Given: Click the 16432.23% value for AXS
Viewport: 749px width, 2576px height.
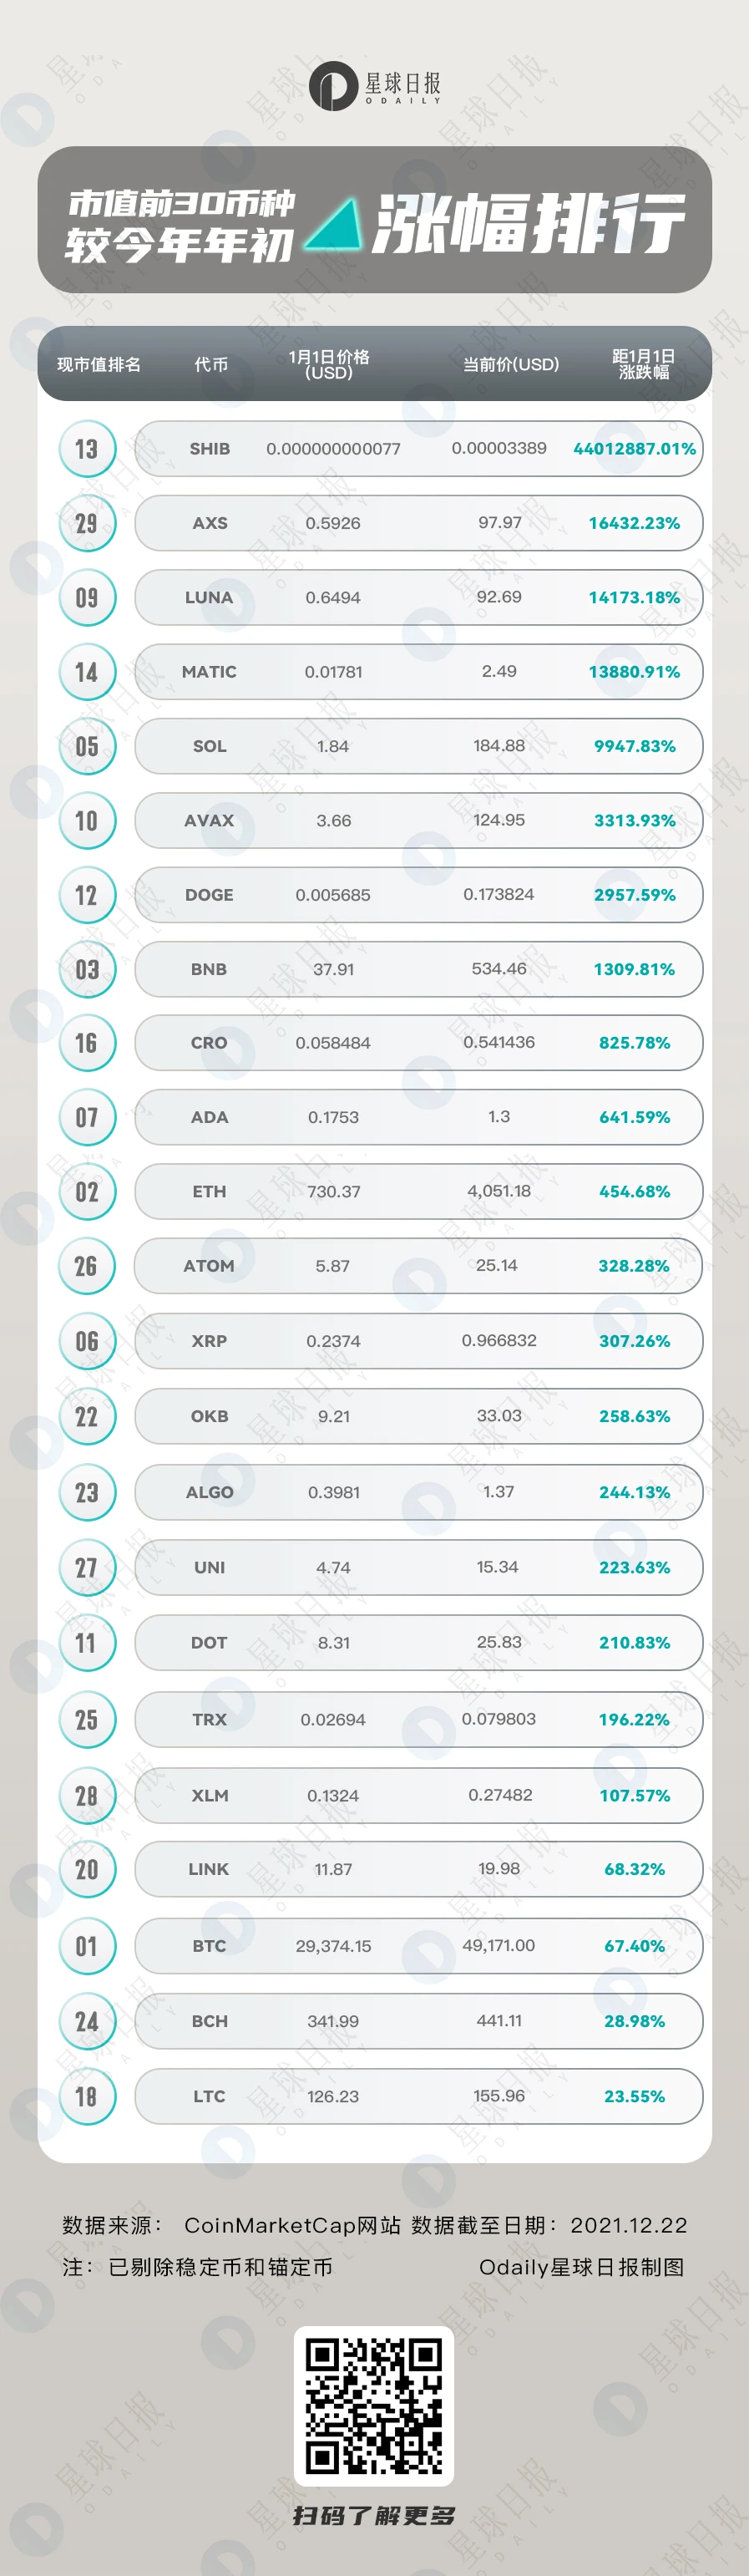Looking at the screenshot, I should 634,523.
